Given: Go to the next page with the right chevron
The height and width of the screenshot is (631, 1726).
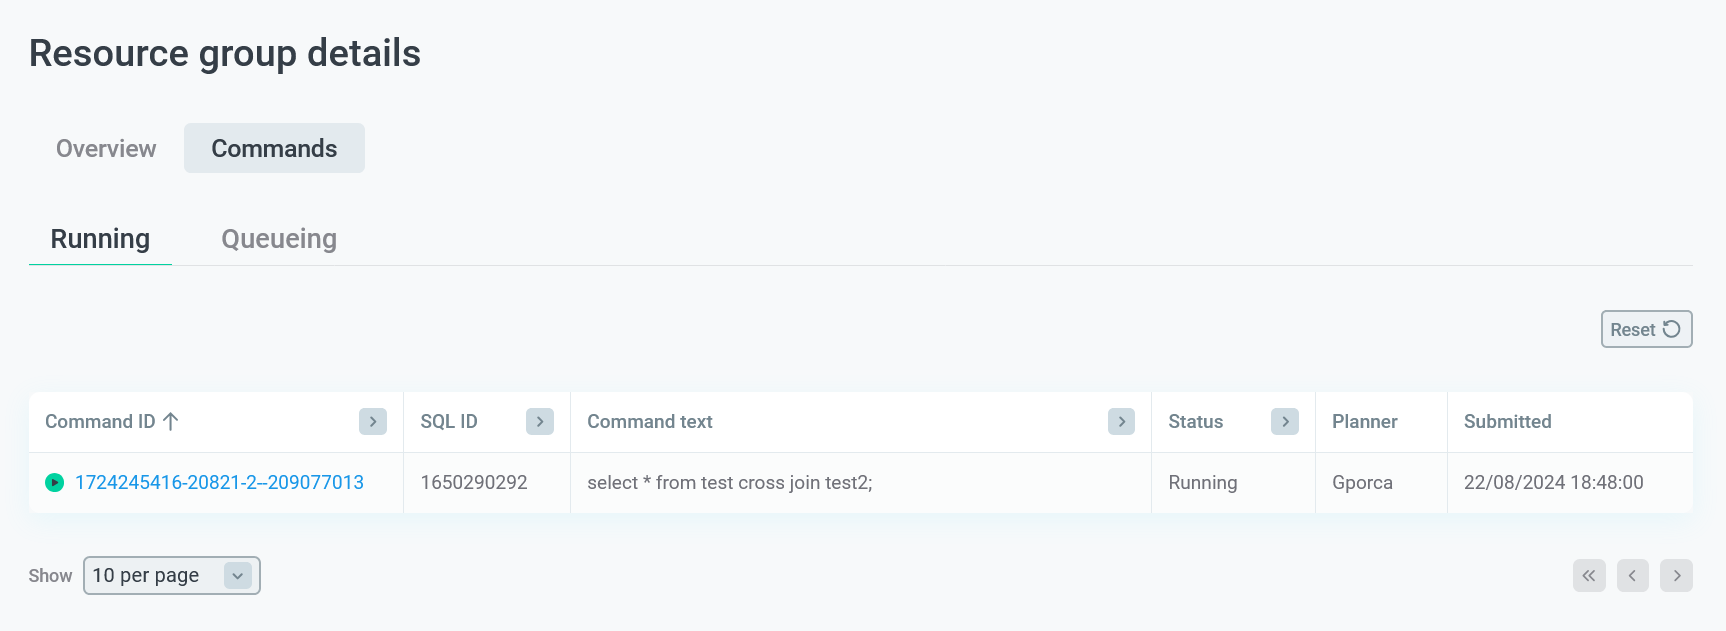Looking at the screenshot, I should (x=1677, y=575).
